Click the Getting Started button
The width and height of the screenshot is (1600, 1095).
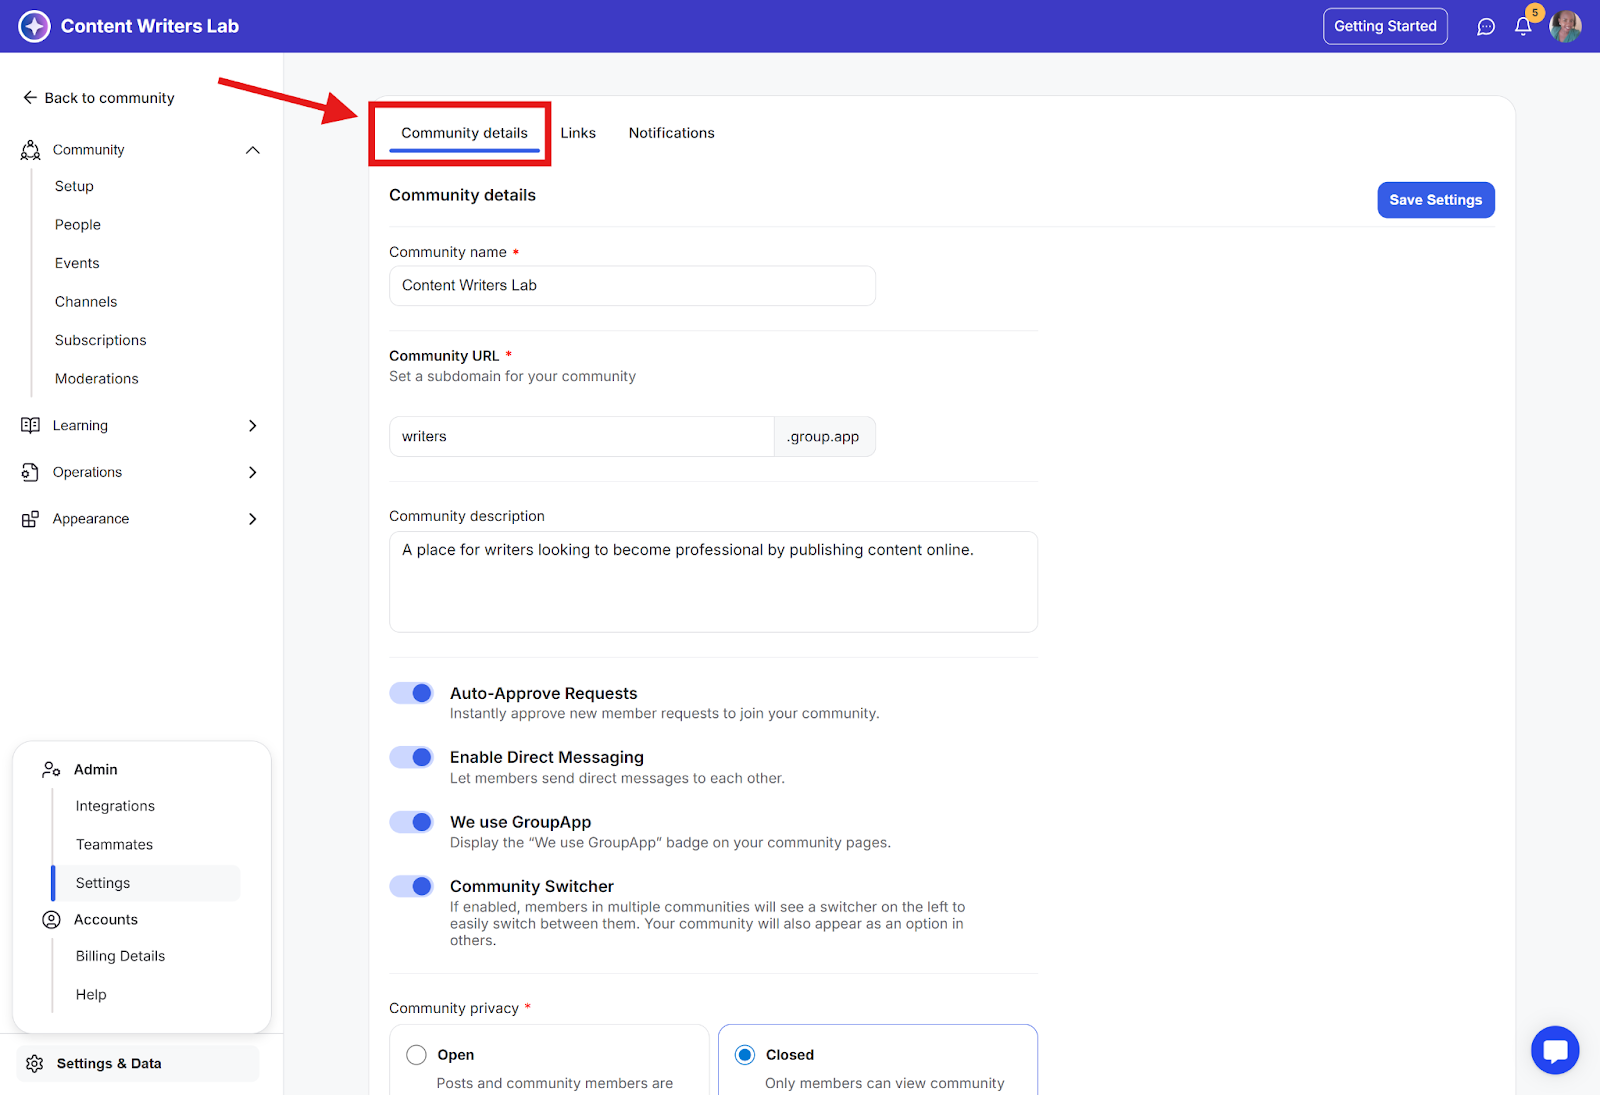[x=1385, y=26]
